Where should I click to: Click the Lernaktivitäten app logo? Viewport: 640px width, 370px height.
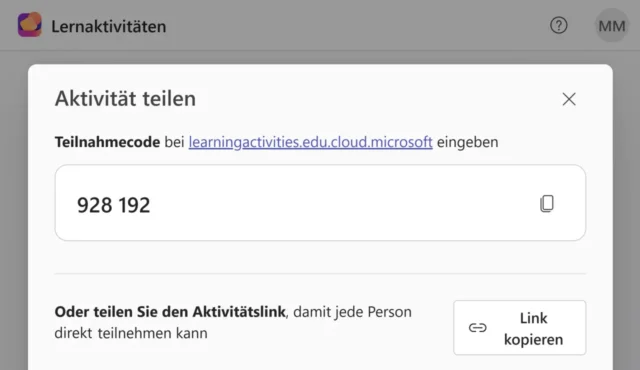[30, 25]
